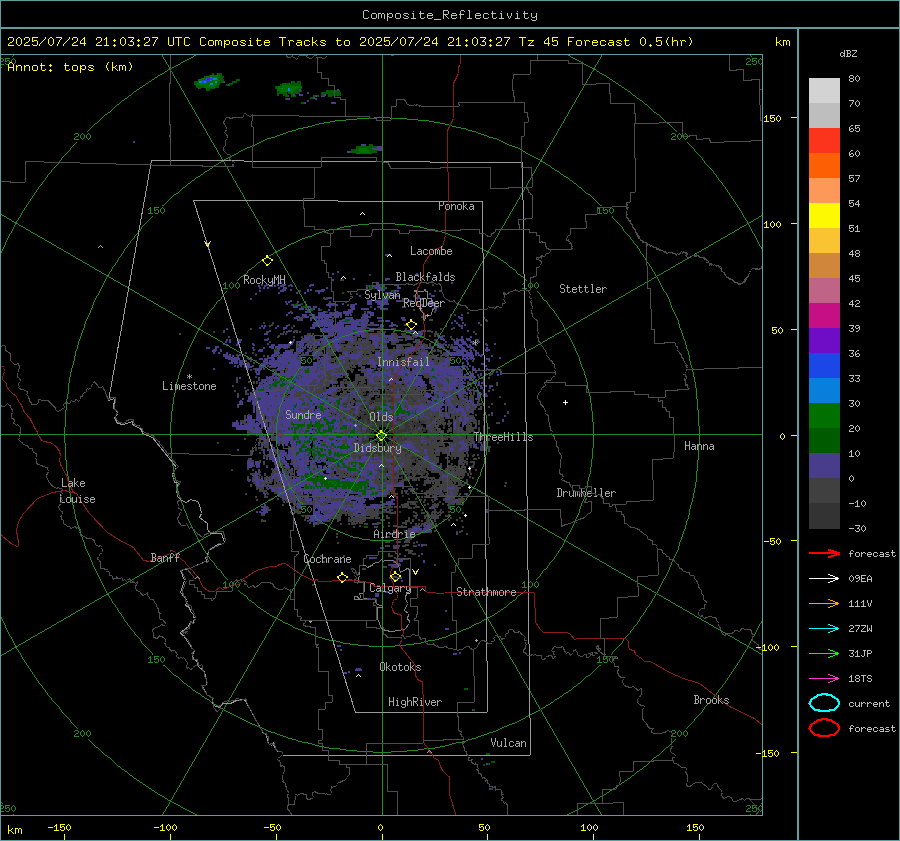Click yellow radar-site diamond at map center
Screen dimensions: 900x841
pos(381,436)
